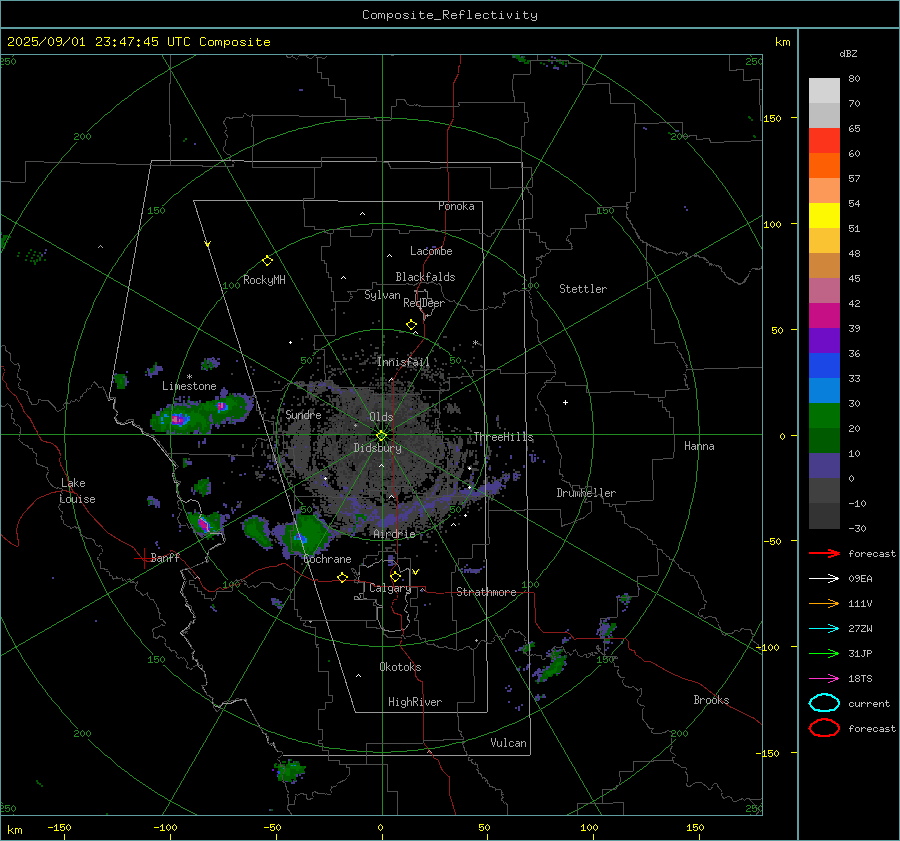Click the yellow diamond marker above Calgary label
This screenshot has width=900, height=841.
[395, 576]
